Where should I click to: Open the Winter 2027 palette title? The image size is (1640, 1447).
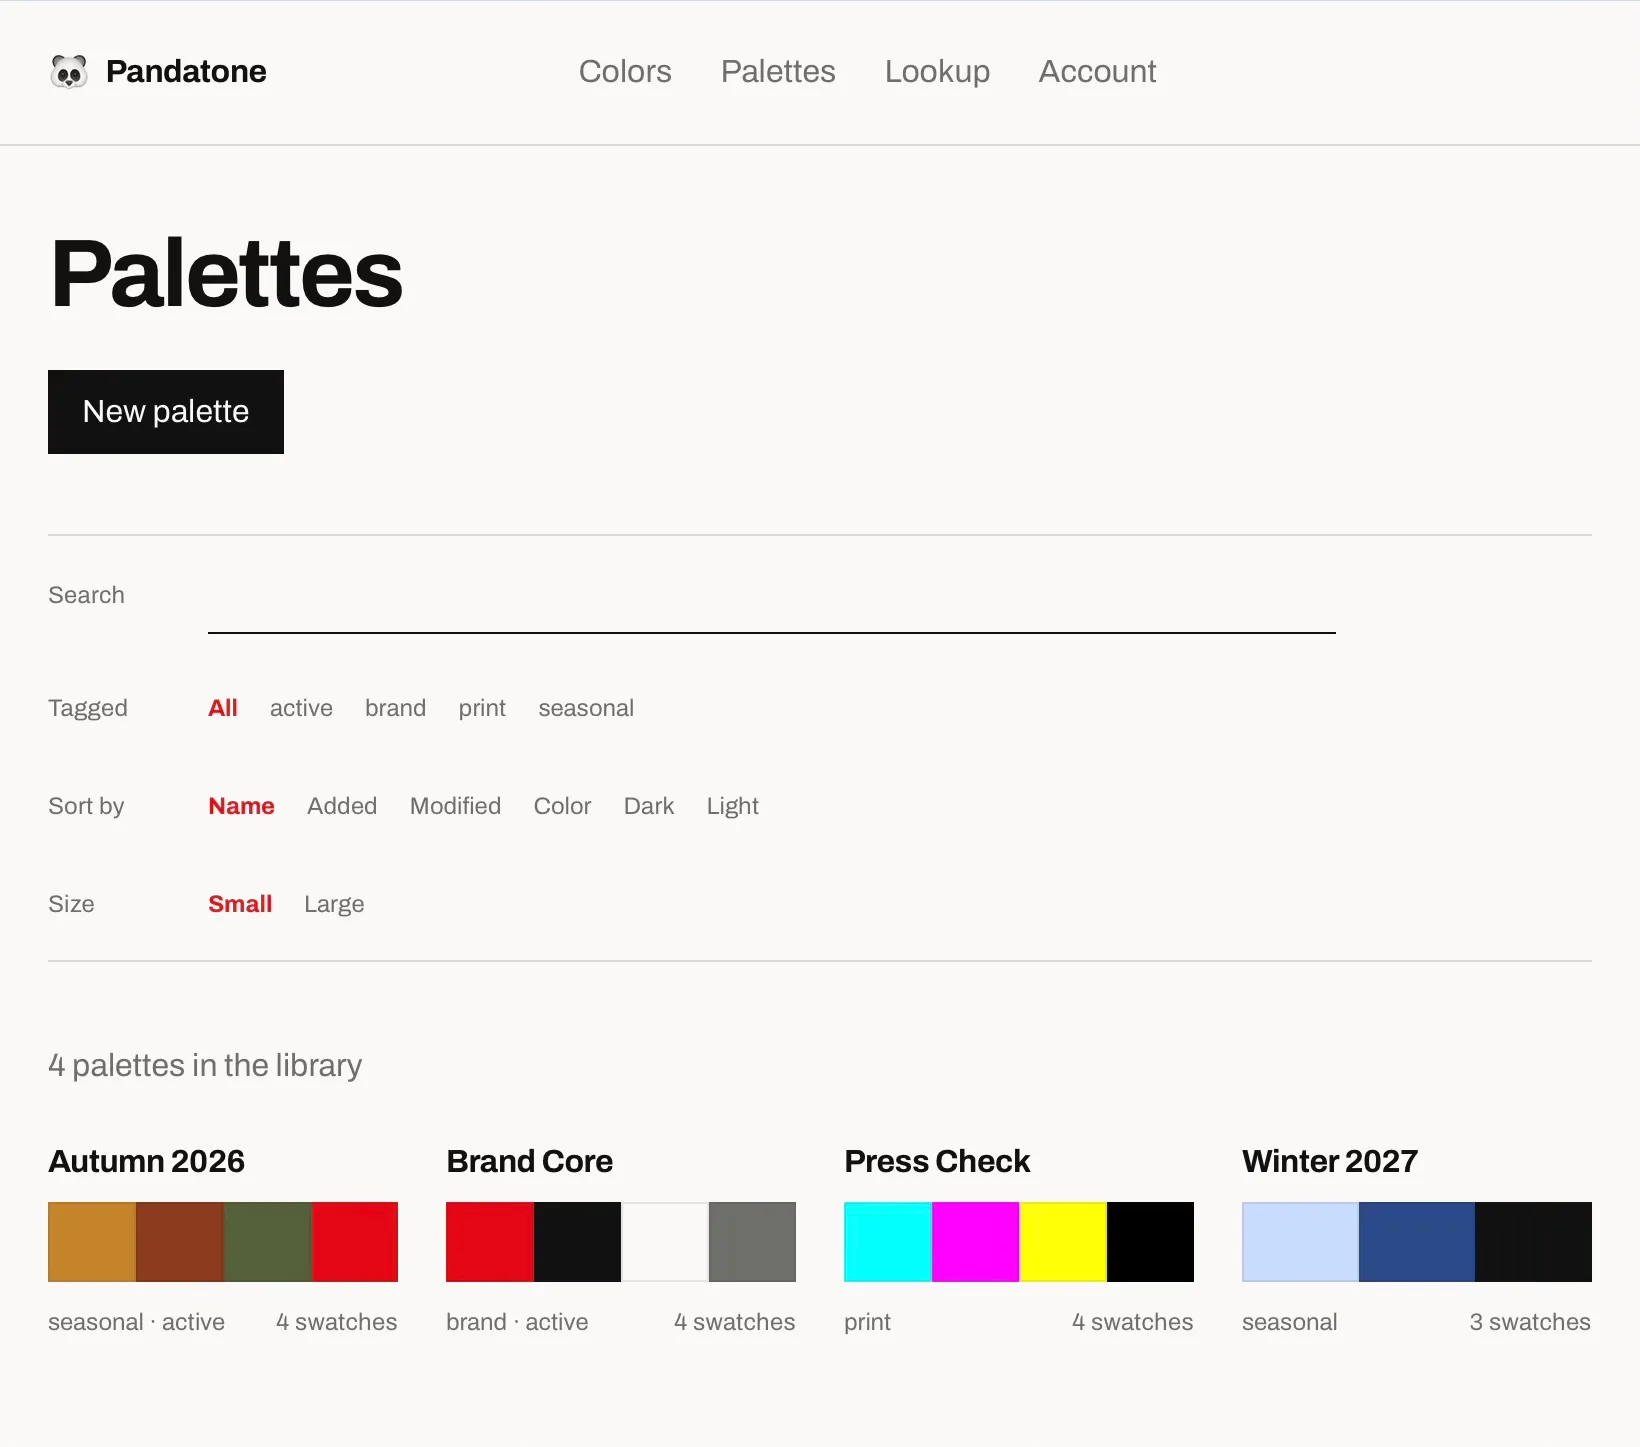coord(1330,1161)
